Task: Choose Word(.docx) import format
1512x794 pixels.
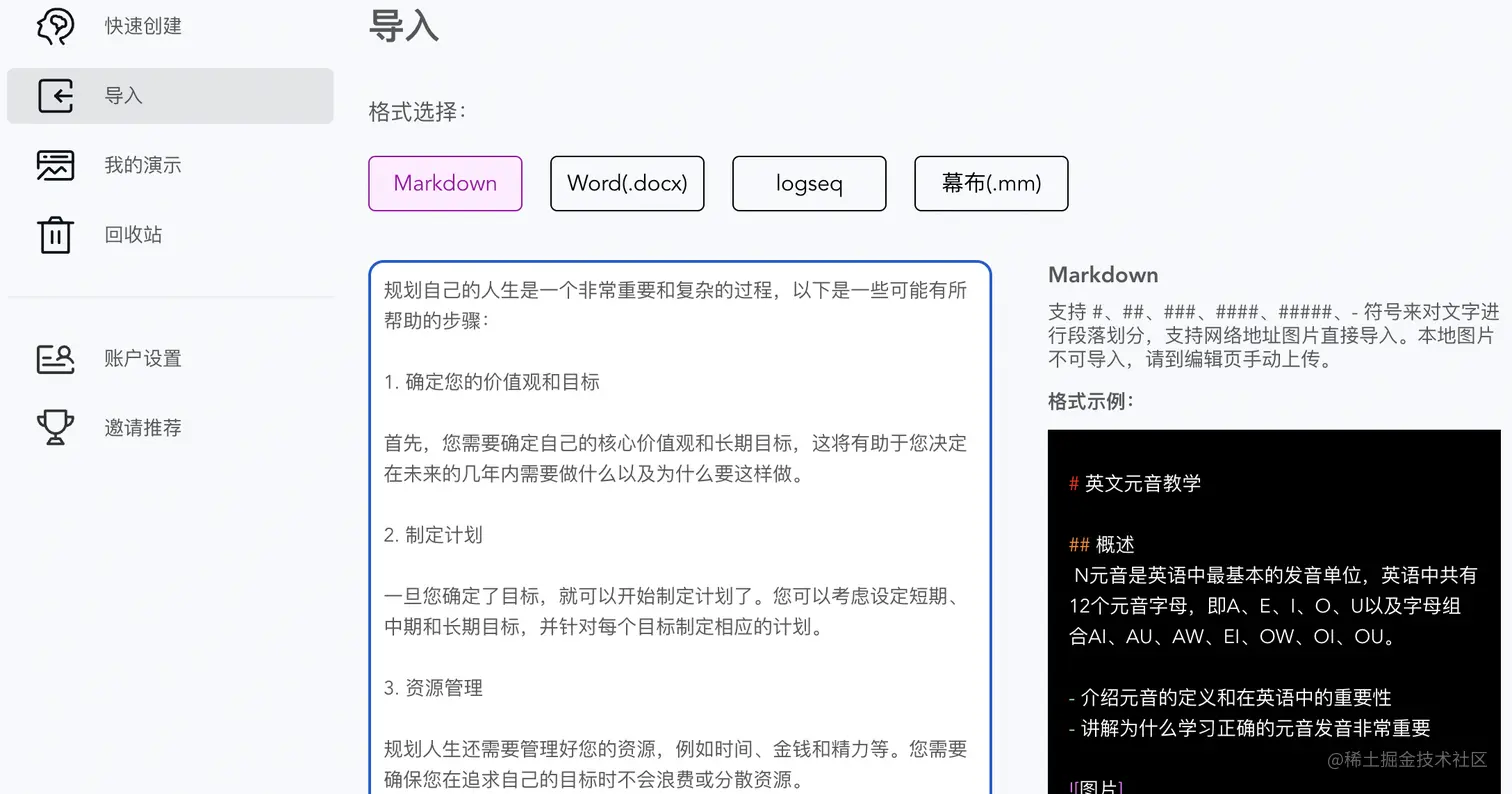Action: [x=627, y=183]
